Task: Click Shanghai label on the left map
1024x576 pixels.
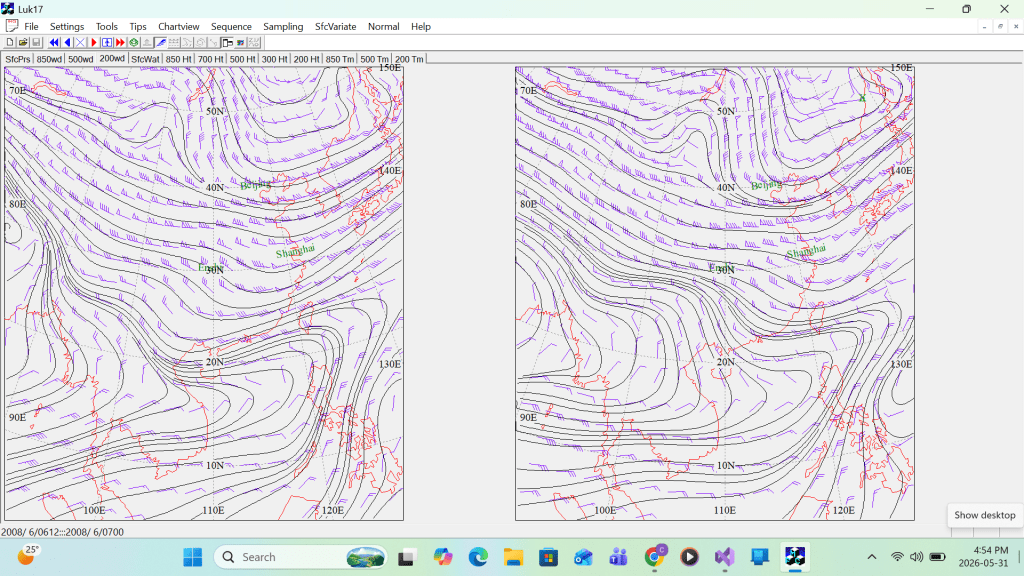Action: tap(295, 251)
